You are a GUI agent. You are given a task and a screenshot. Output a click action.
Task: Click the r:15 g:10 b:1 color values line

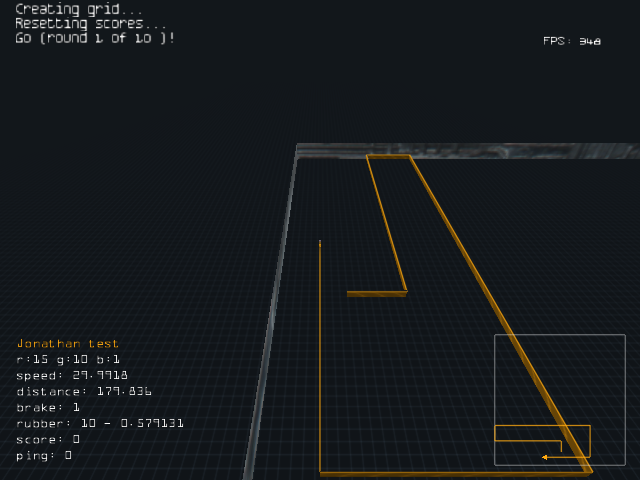point(68,359)
